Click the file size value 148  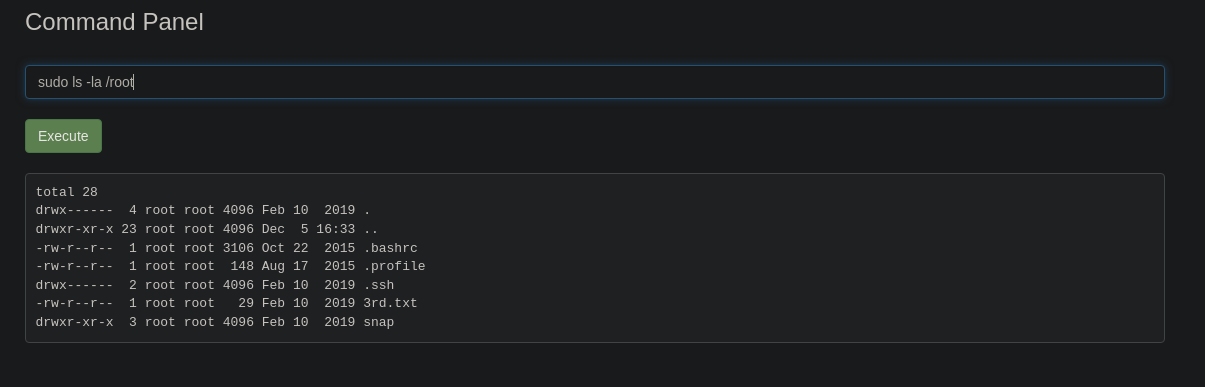tap(242, 266)
